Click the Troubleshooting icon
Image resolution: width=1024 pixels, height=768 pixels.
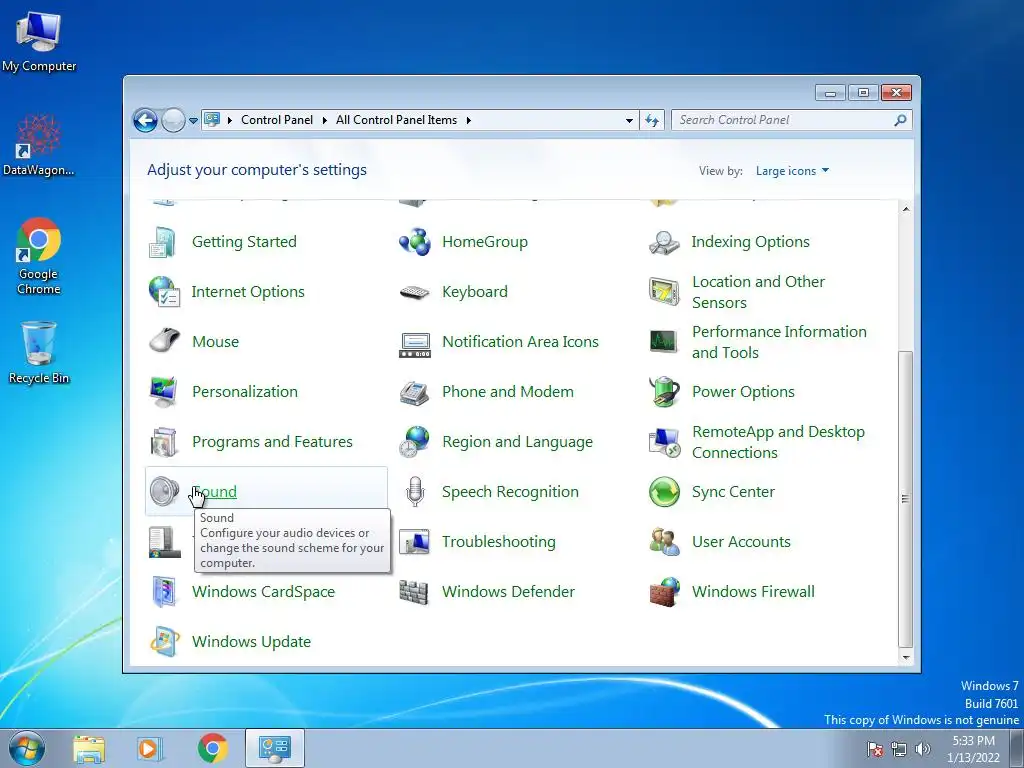click(414, 542)
